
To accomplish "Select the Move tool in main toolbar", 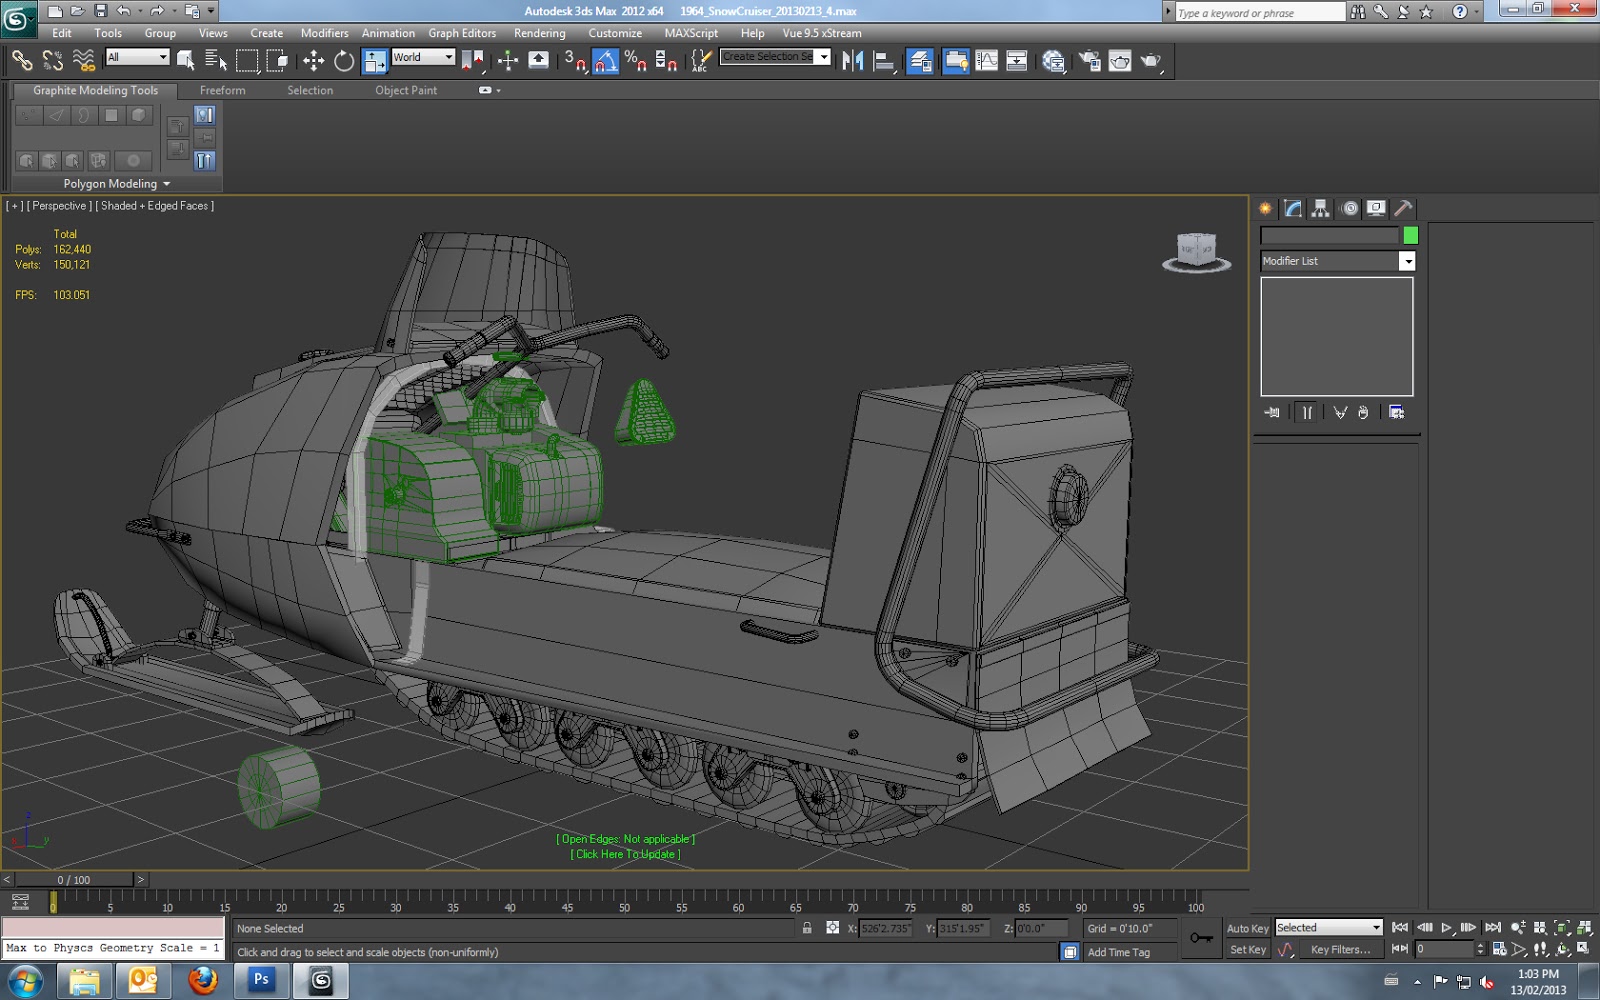I will click(313, 61).
